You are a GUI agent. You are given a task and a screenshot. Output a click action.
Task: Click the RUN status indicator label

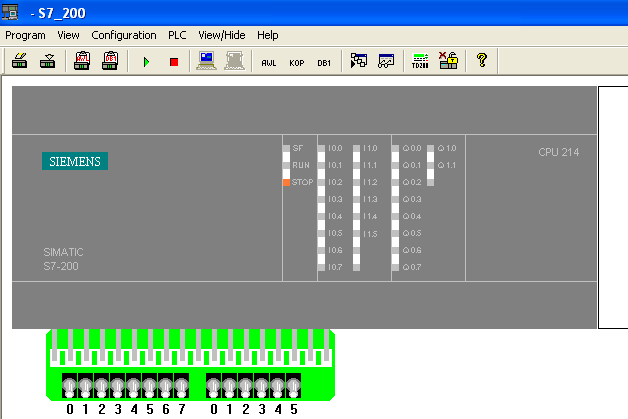[301, 165]
